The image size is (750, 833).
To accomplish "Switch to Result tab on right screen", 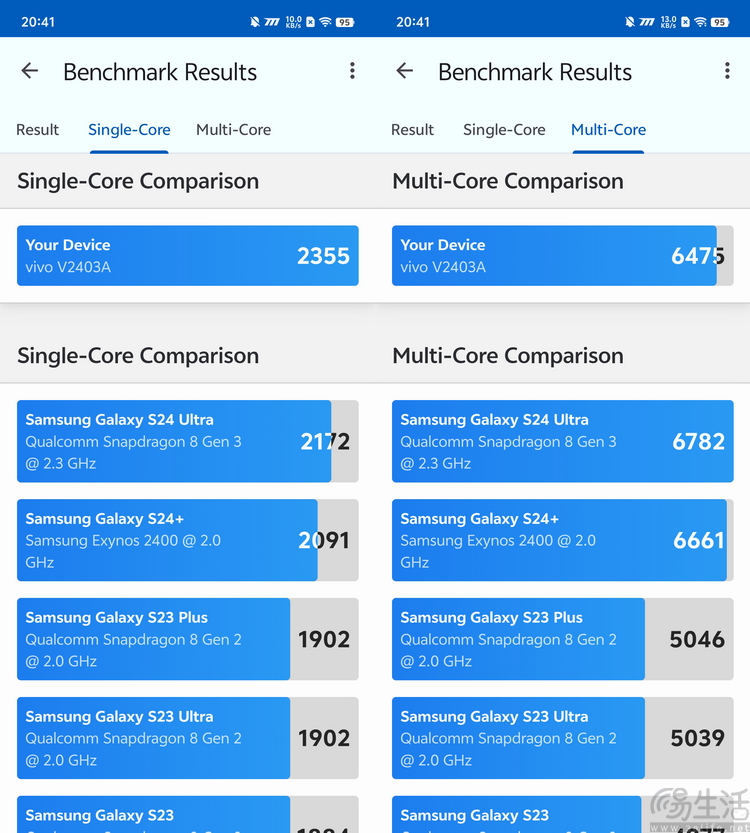I will tap(412, 130).
